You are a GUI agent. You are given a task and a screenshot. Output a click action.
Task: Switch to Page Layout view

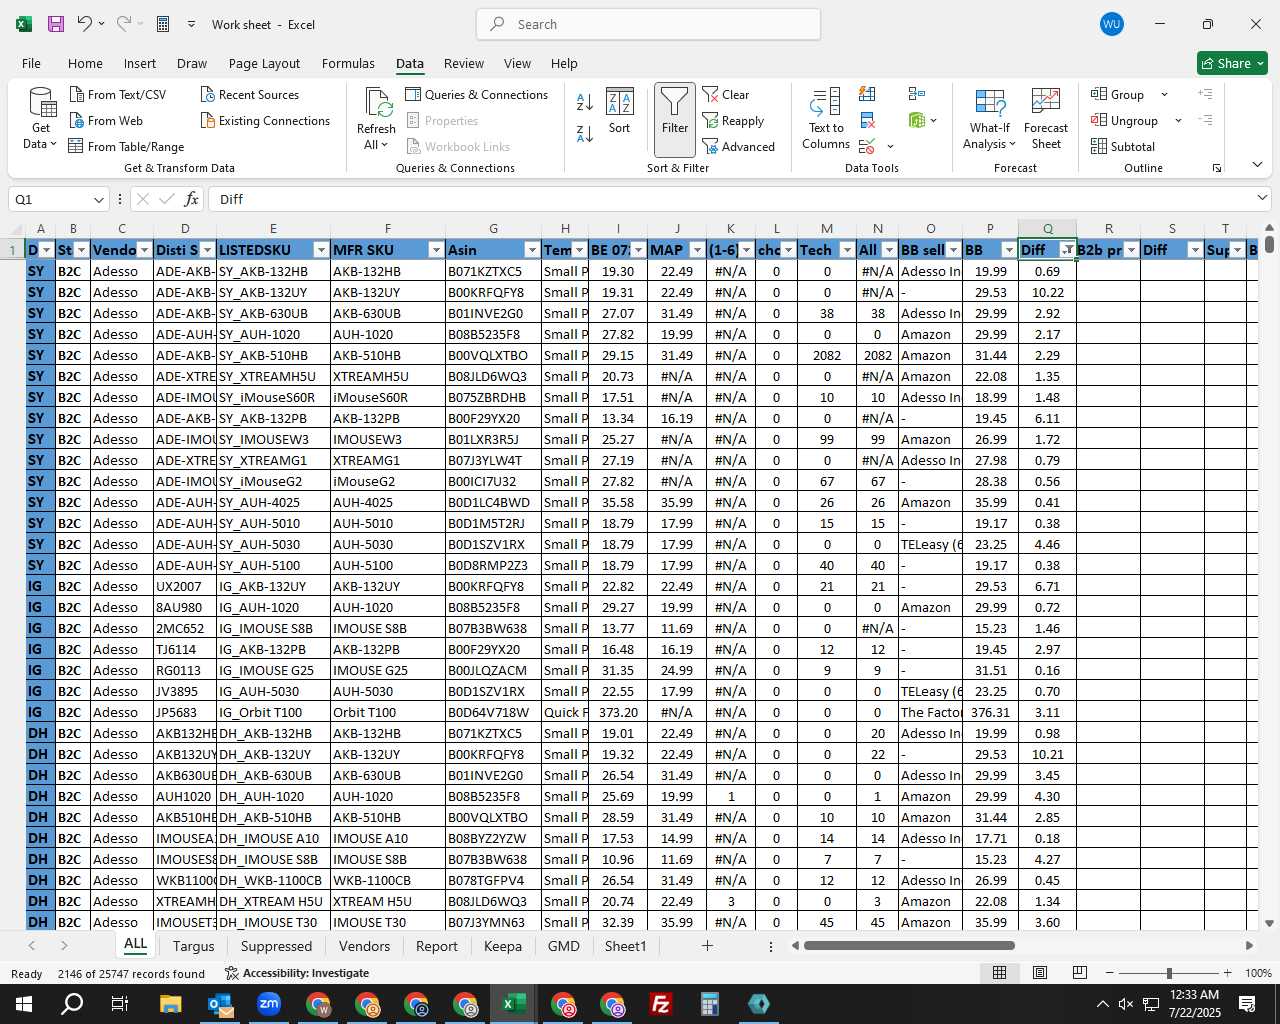(1040, 973)
